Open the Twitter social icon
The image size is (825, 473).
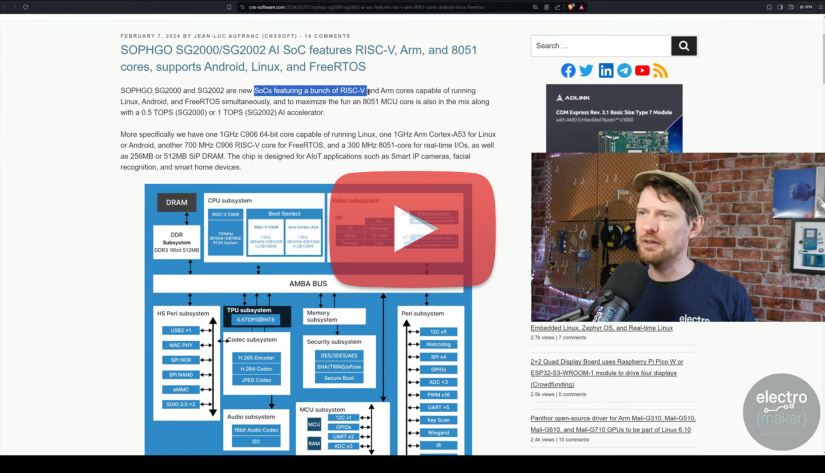(x=586, y=71)
